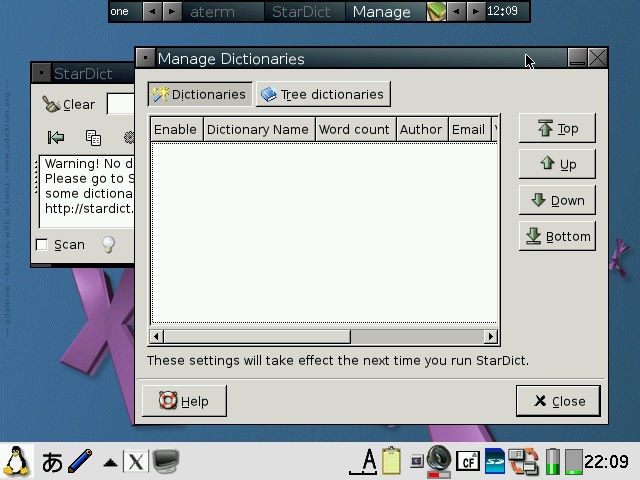Close the Manage Dictionaries dialog
Screen dimensions: 640x480
tap(558, 401)
